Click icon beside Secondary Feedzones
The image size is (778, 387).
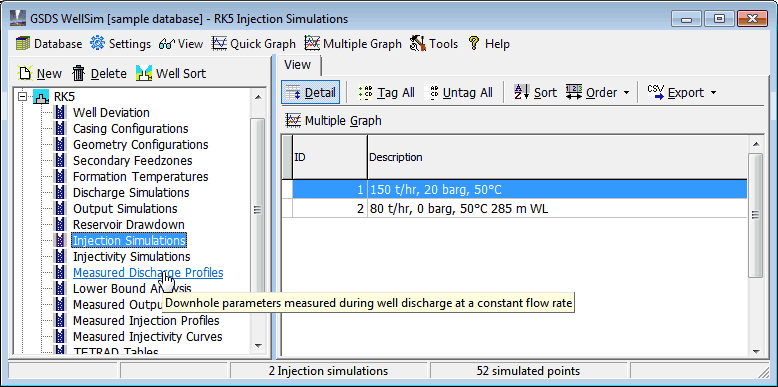61,161
